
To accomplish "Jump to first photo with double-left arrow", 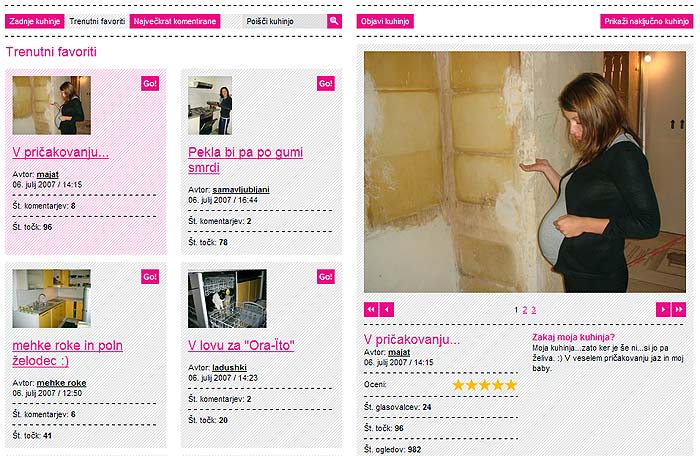I will tap(371, 310).
